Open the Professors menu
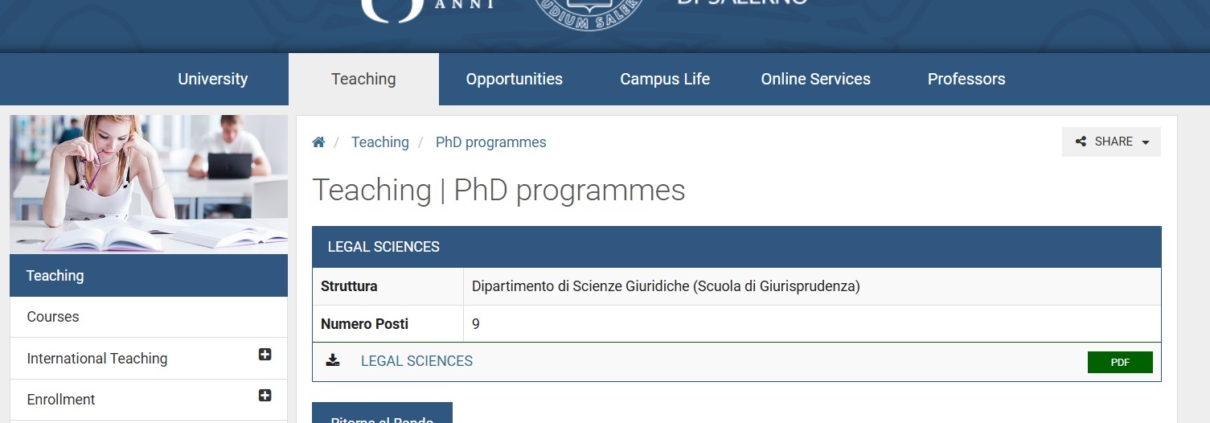Viewport: 1210px width, 423px height. click(x=966, y=79)
